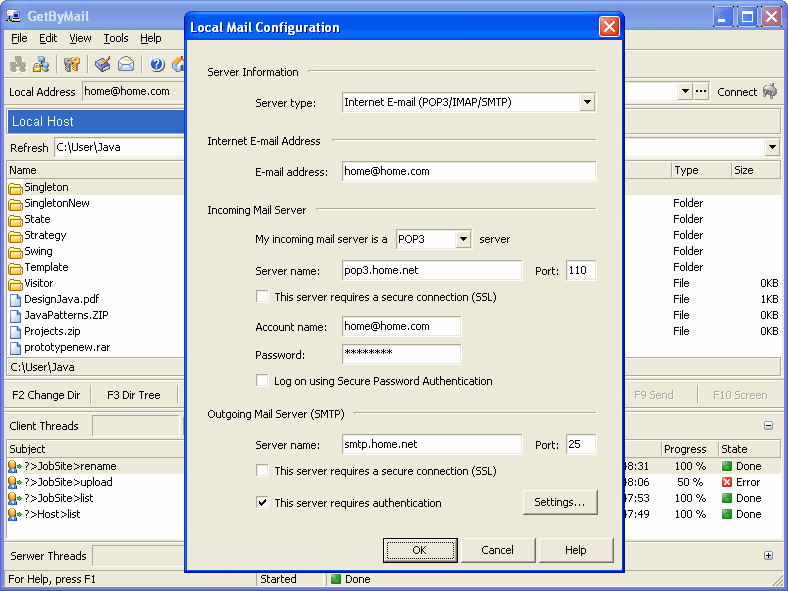788x591 pixels.
Task: Click the F3 Dir Tree button
Action: 134,395
